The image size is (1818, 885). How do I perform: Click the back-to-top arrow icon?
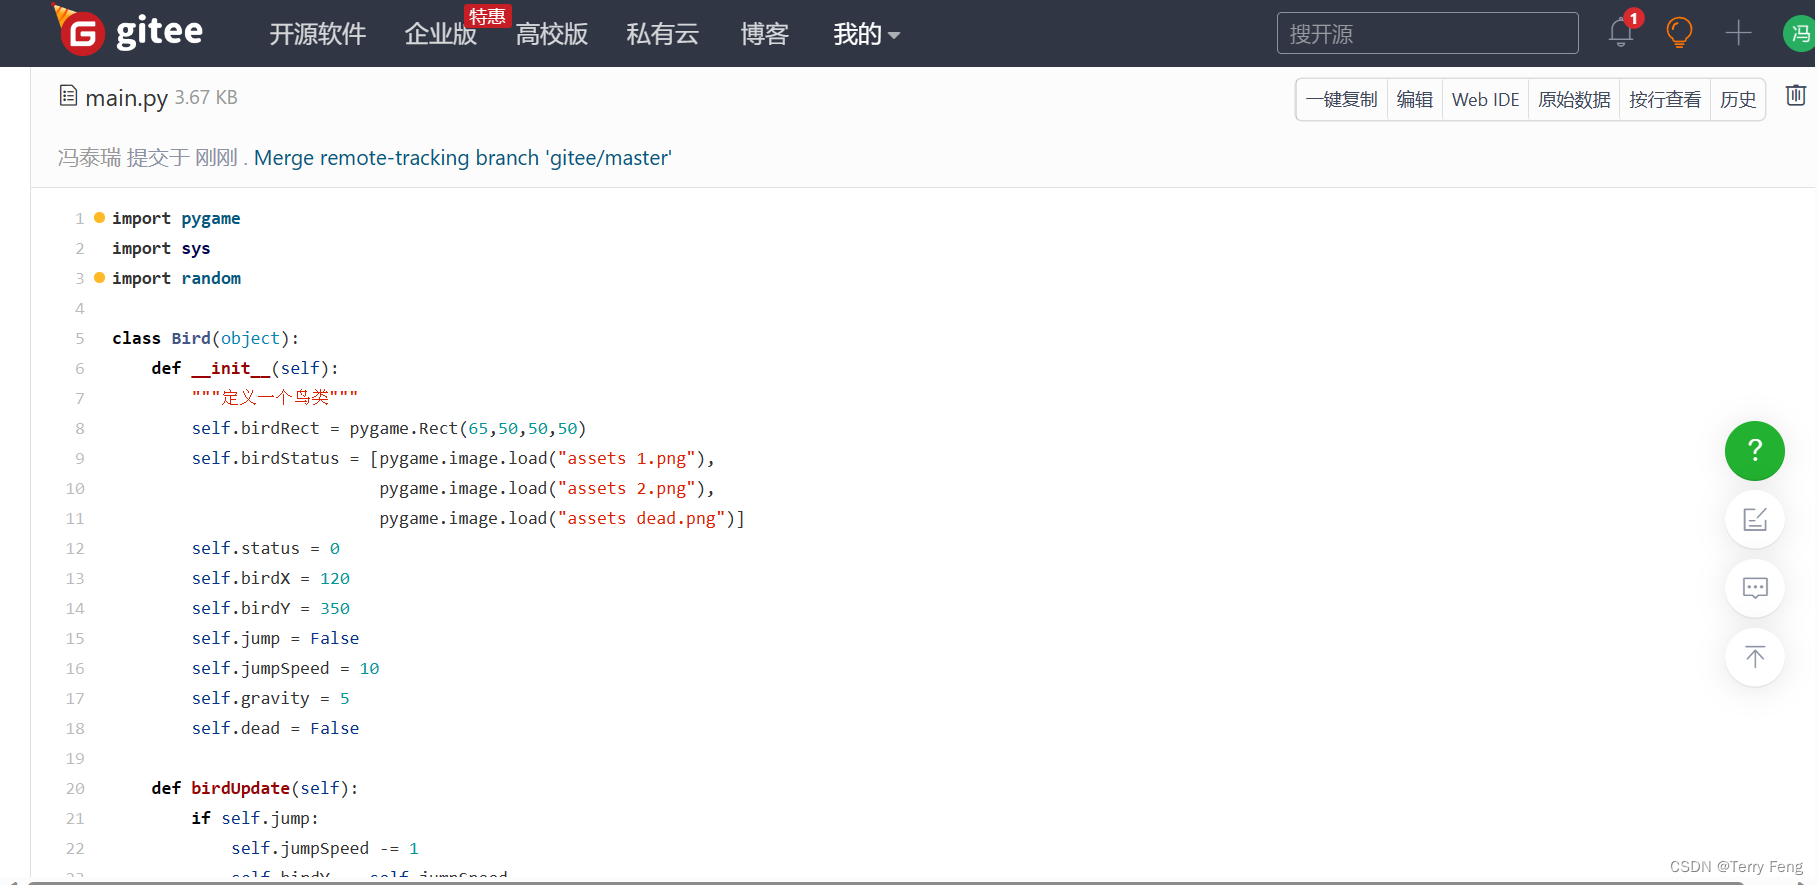1755,657
